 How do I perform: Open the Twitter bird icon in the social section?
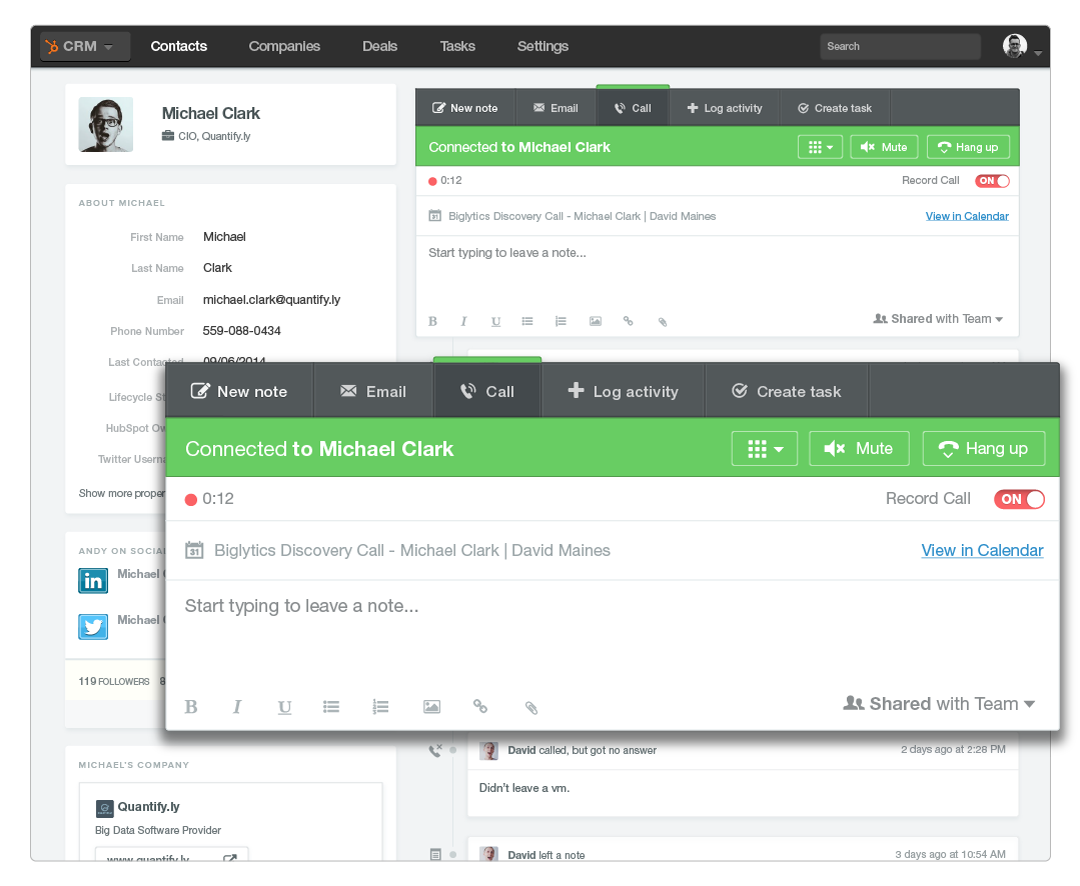[x=93, y=626]
